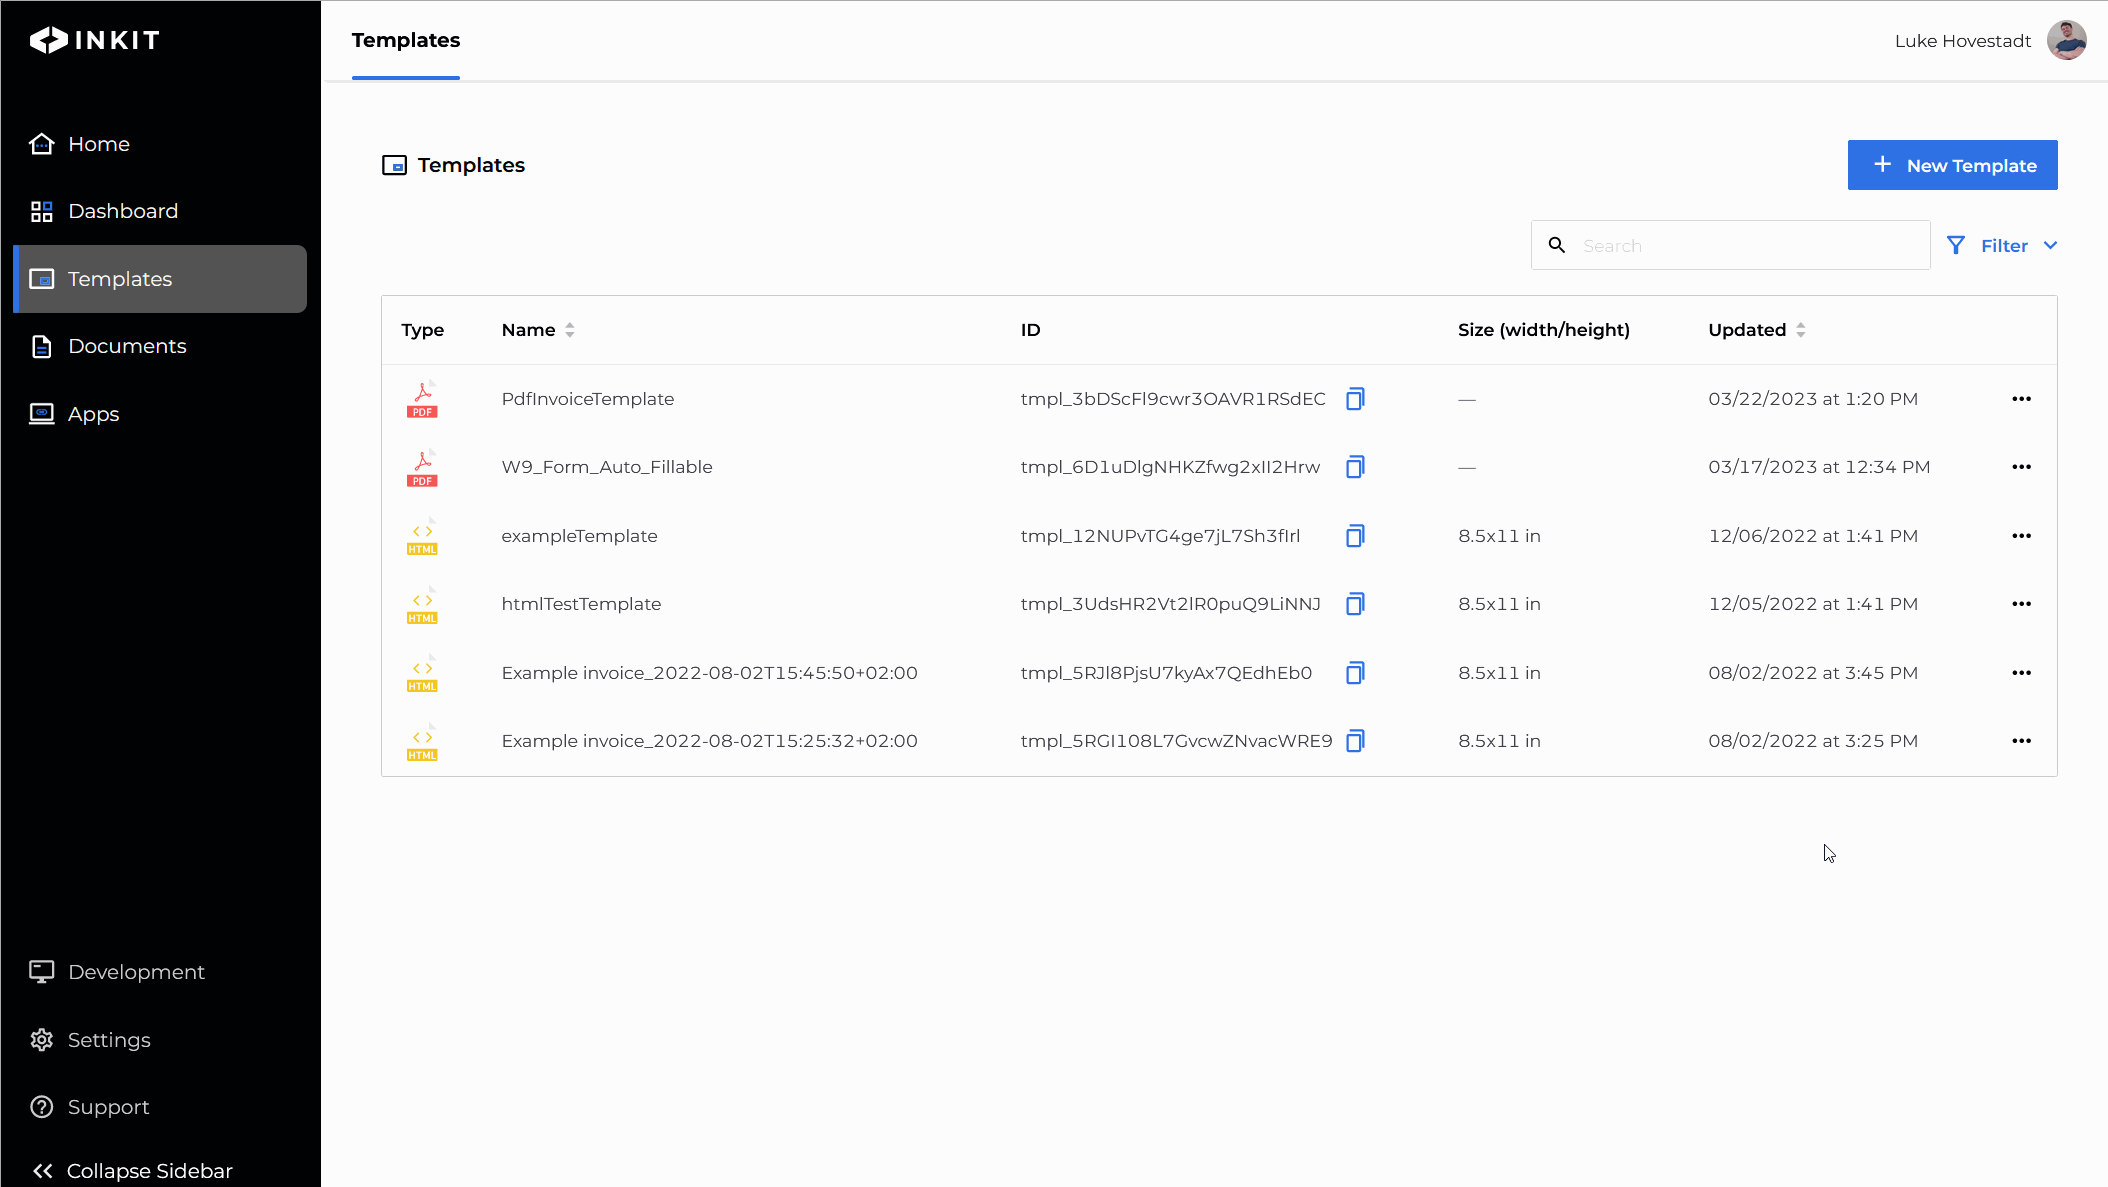Screen dimensions: 2108x1187
Task: Open the three-dot menu for exampleTemplate
Action: point(2021,536)
